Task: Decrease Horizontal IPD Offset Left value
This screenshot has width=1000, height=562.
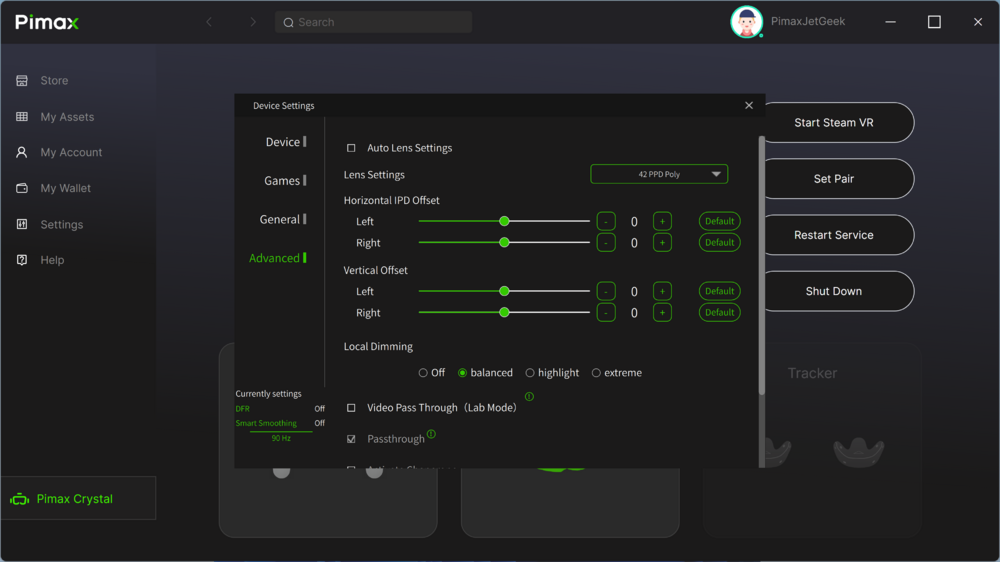Action: [x=606, y=221]
